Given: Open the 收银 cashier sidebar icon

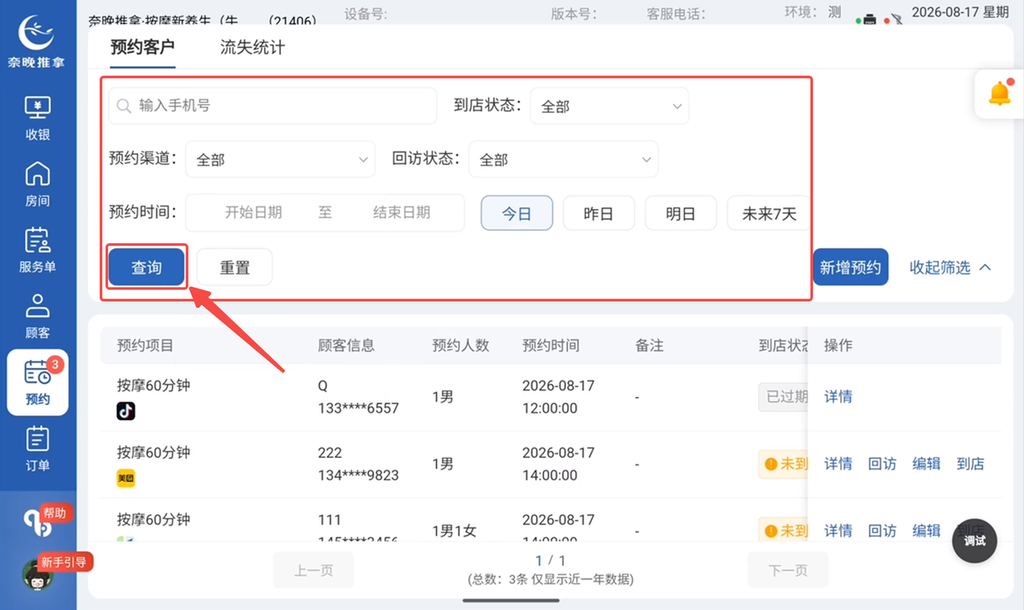Looking at the screenshot, I should pyautogui.click(x=37, y=118).
